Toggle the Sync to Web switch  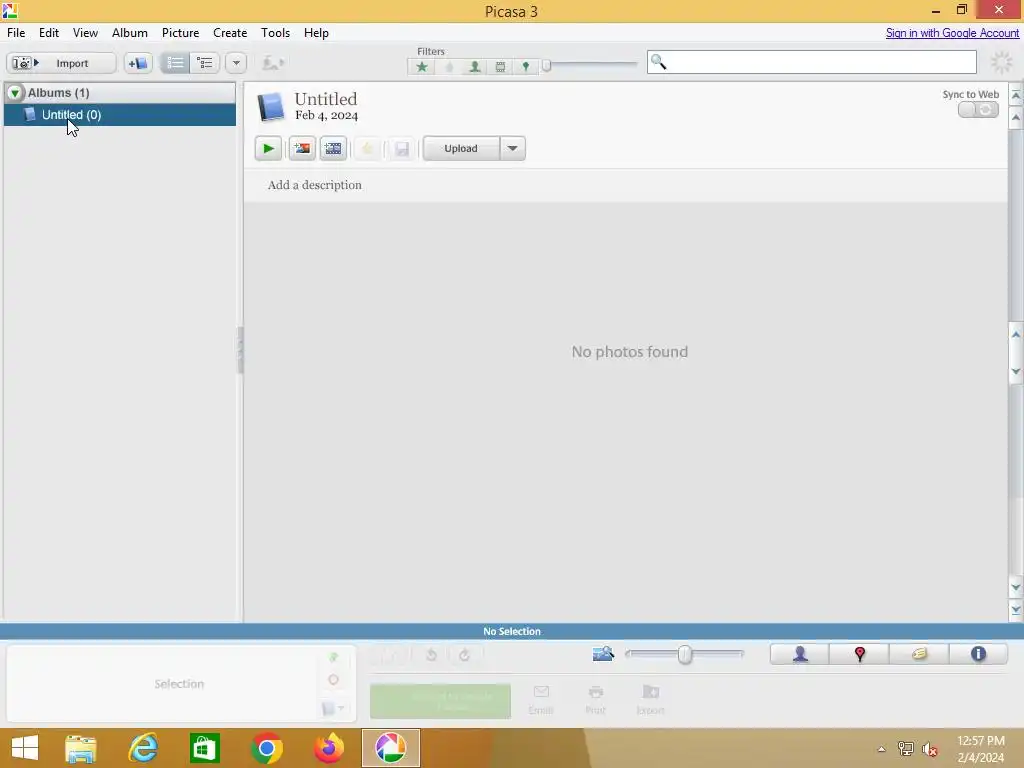(x=978, y=110)
